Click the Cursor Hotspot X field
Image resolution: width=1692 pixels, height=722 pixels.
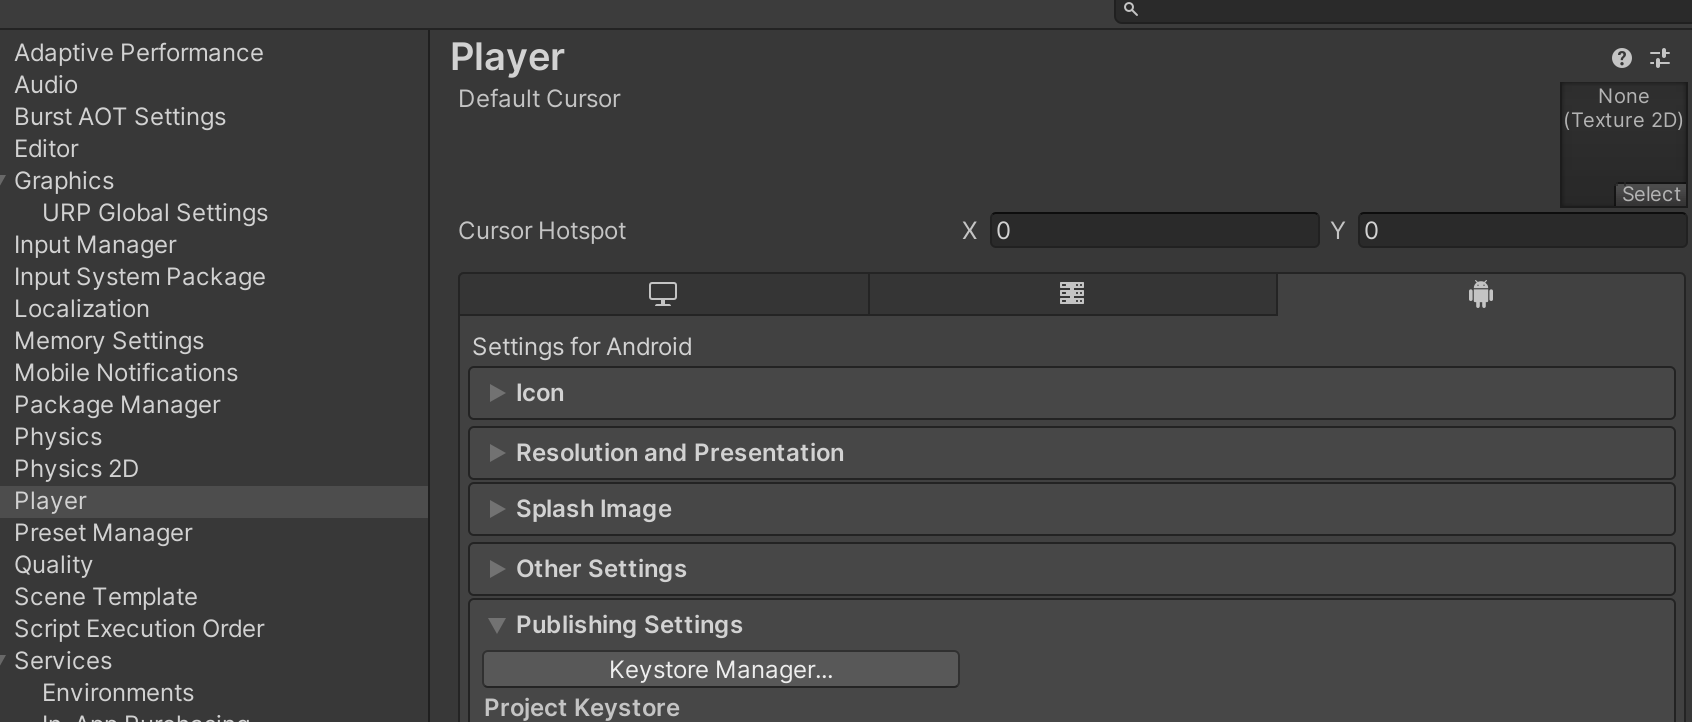pos(1155,230)
